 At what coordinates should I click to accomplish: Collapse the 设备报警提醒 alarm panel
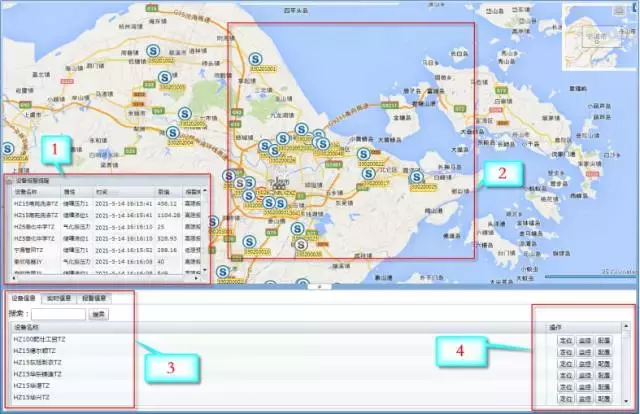click(9, 181)
